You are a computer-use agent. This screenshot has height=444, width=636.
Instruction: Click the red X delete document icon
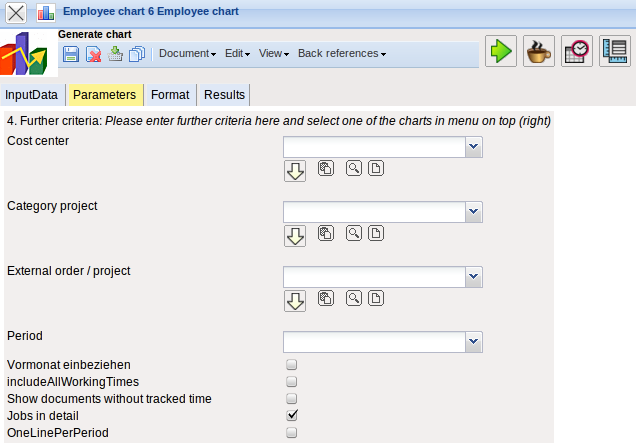pyautogui.click(x=94, y=54)
